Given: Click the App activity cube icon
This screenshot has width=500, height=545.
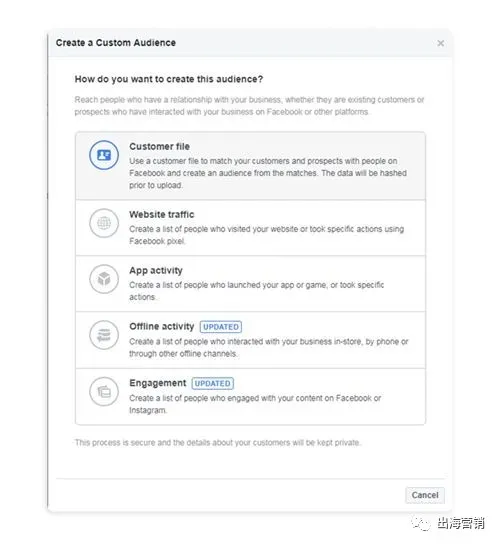Looking at the screenshot, I should pyautogui.click(x=104, y=279).
